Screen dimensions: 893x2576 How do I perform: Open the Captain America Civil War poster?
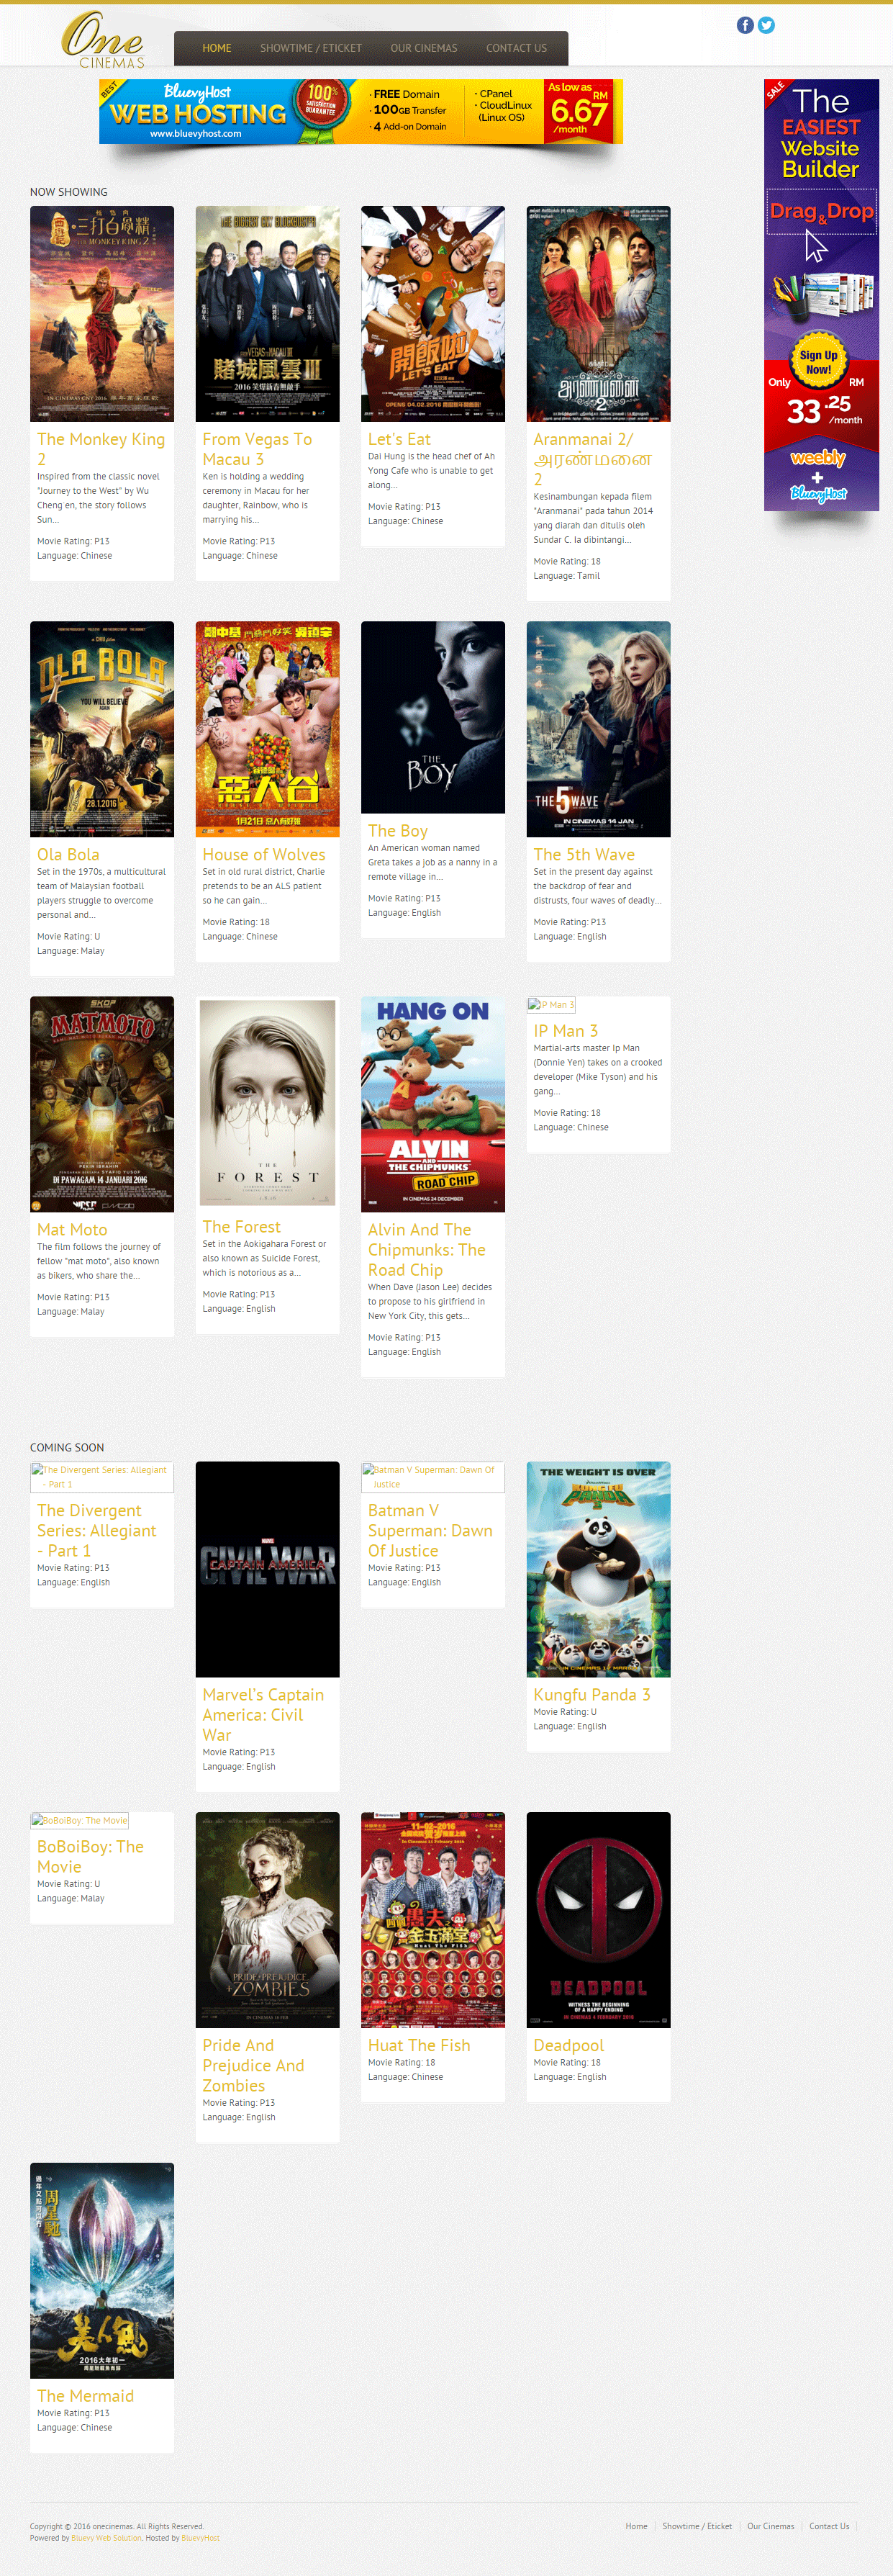point(267,1569)
